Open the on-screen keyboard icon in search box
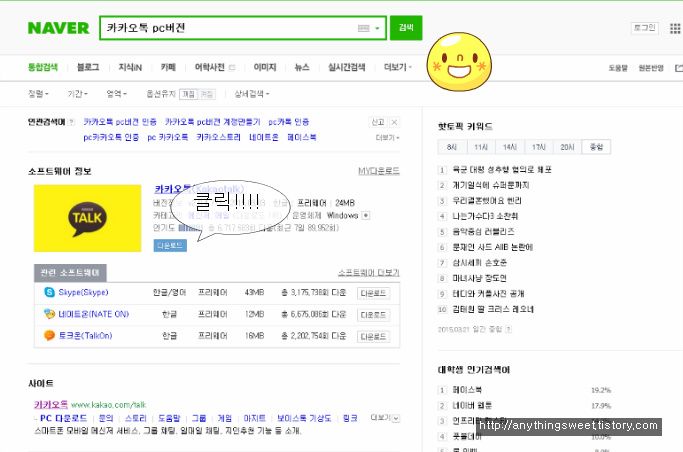The width and height of the screenshot is (683, 452). click(x=363, y=28)
